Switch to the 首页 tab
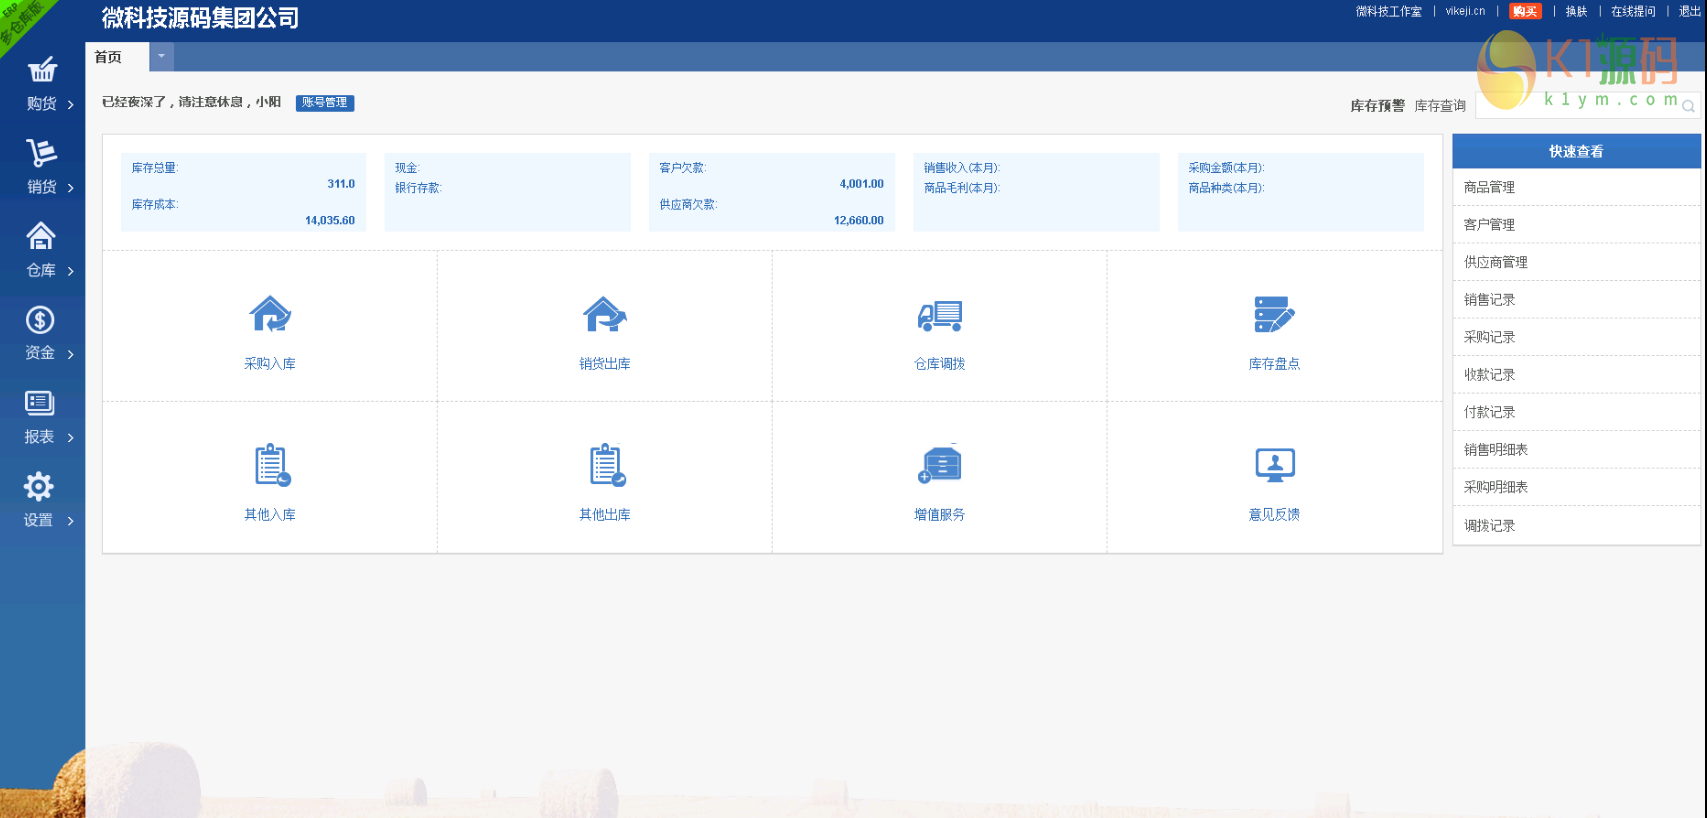This screenshot has width=1707, height=818. (109, 57)
